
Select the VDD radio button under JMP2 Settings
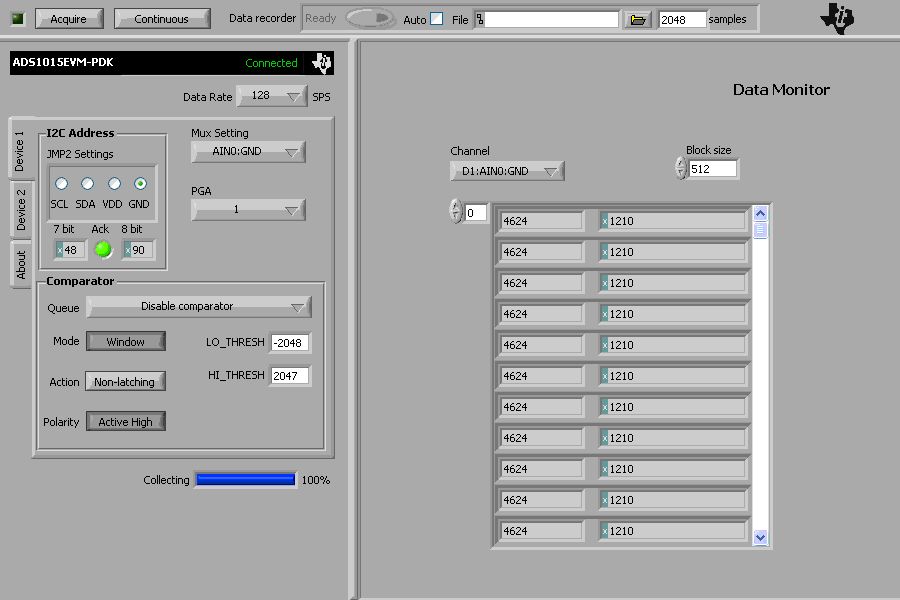113,183
